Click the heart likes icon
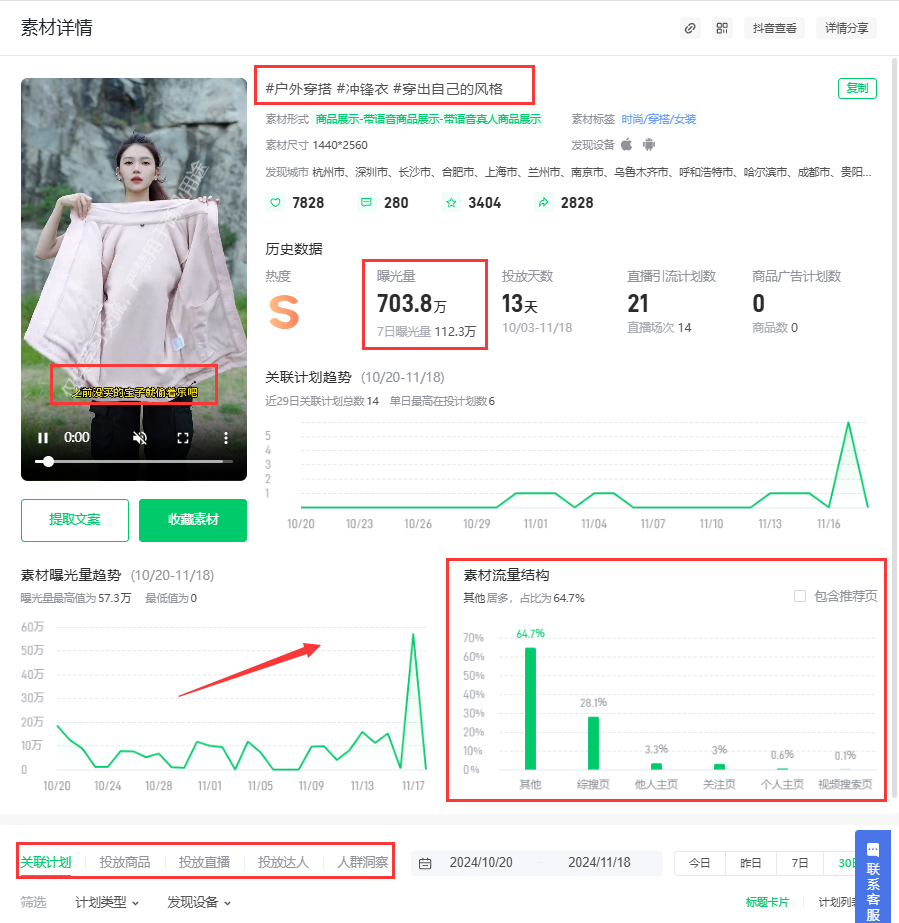This screenshot has width=899, height=923. coord(275,202)
